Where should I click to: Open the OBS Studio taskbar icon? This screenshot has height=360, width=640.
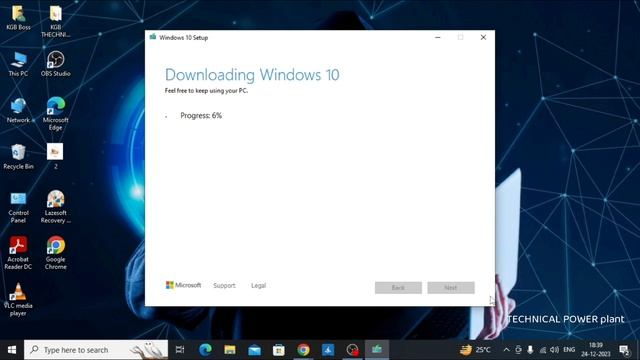coord(352,350)
